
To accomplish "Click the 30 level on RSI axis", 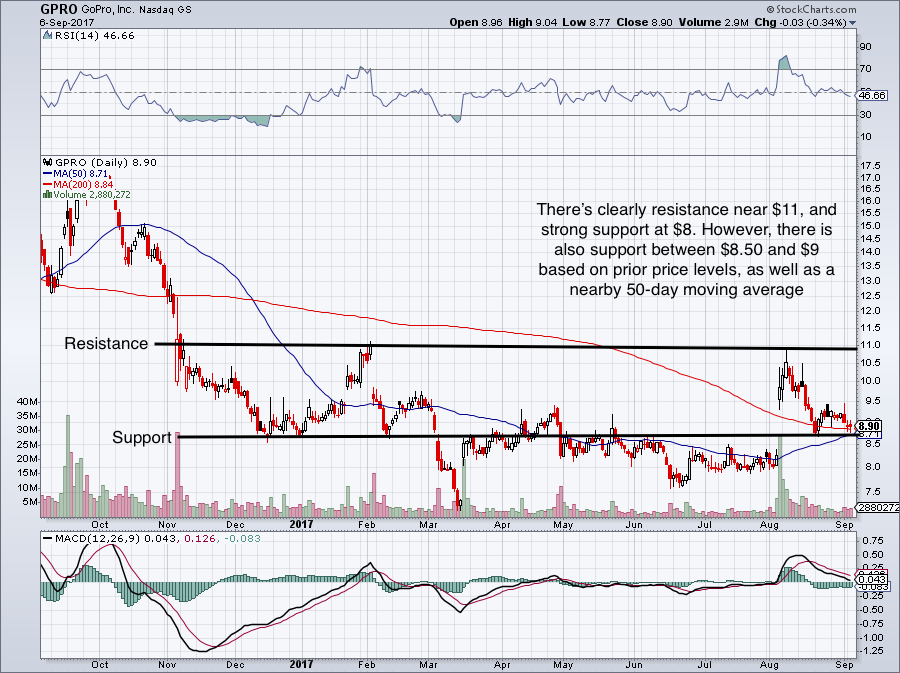I will 866,115.
